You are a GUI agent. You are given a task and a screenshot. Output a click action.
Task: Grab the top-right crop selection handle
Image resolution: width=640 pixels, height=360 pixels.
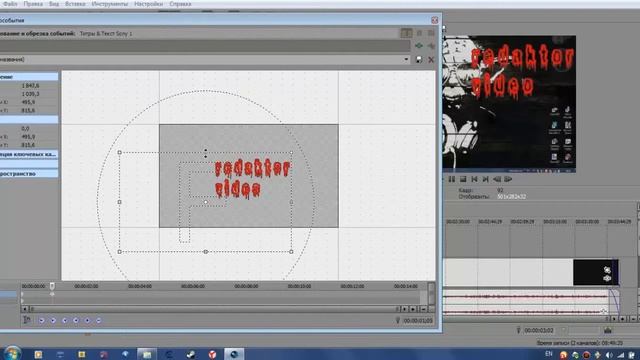point(291,152)
